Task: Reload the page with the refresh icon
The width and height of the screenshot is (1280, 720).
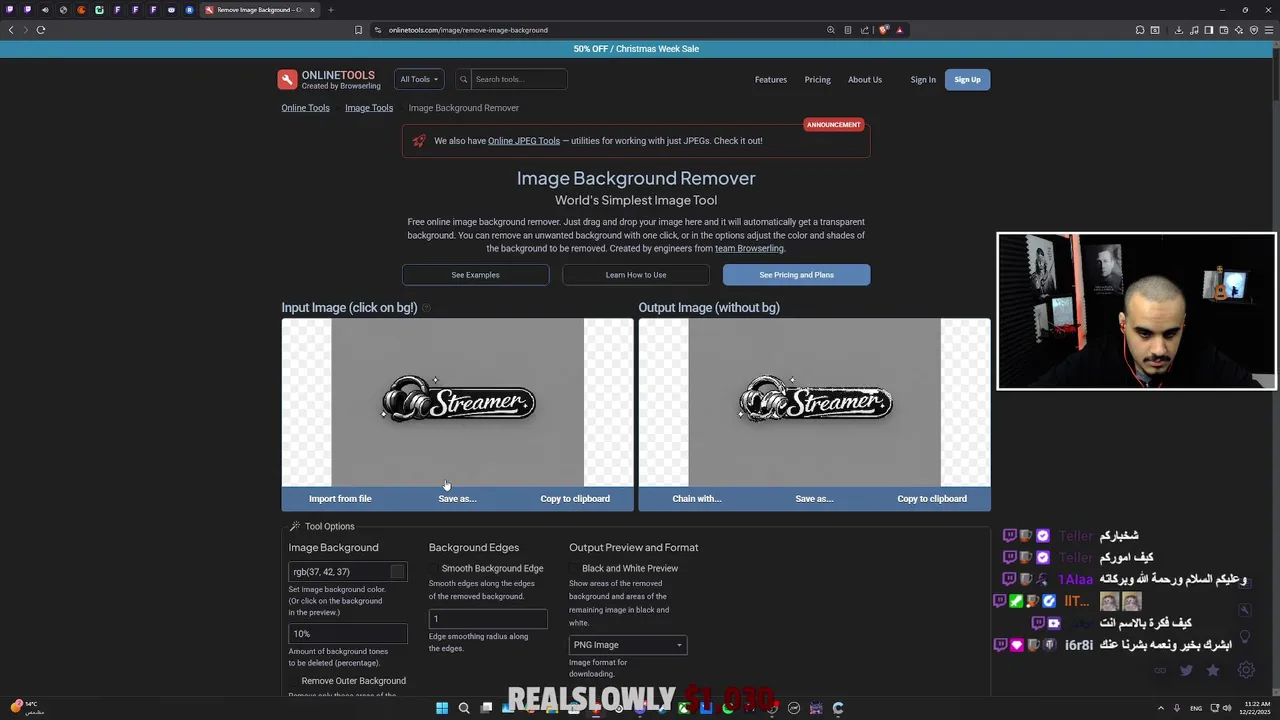Action: click(41, 30)
